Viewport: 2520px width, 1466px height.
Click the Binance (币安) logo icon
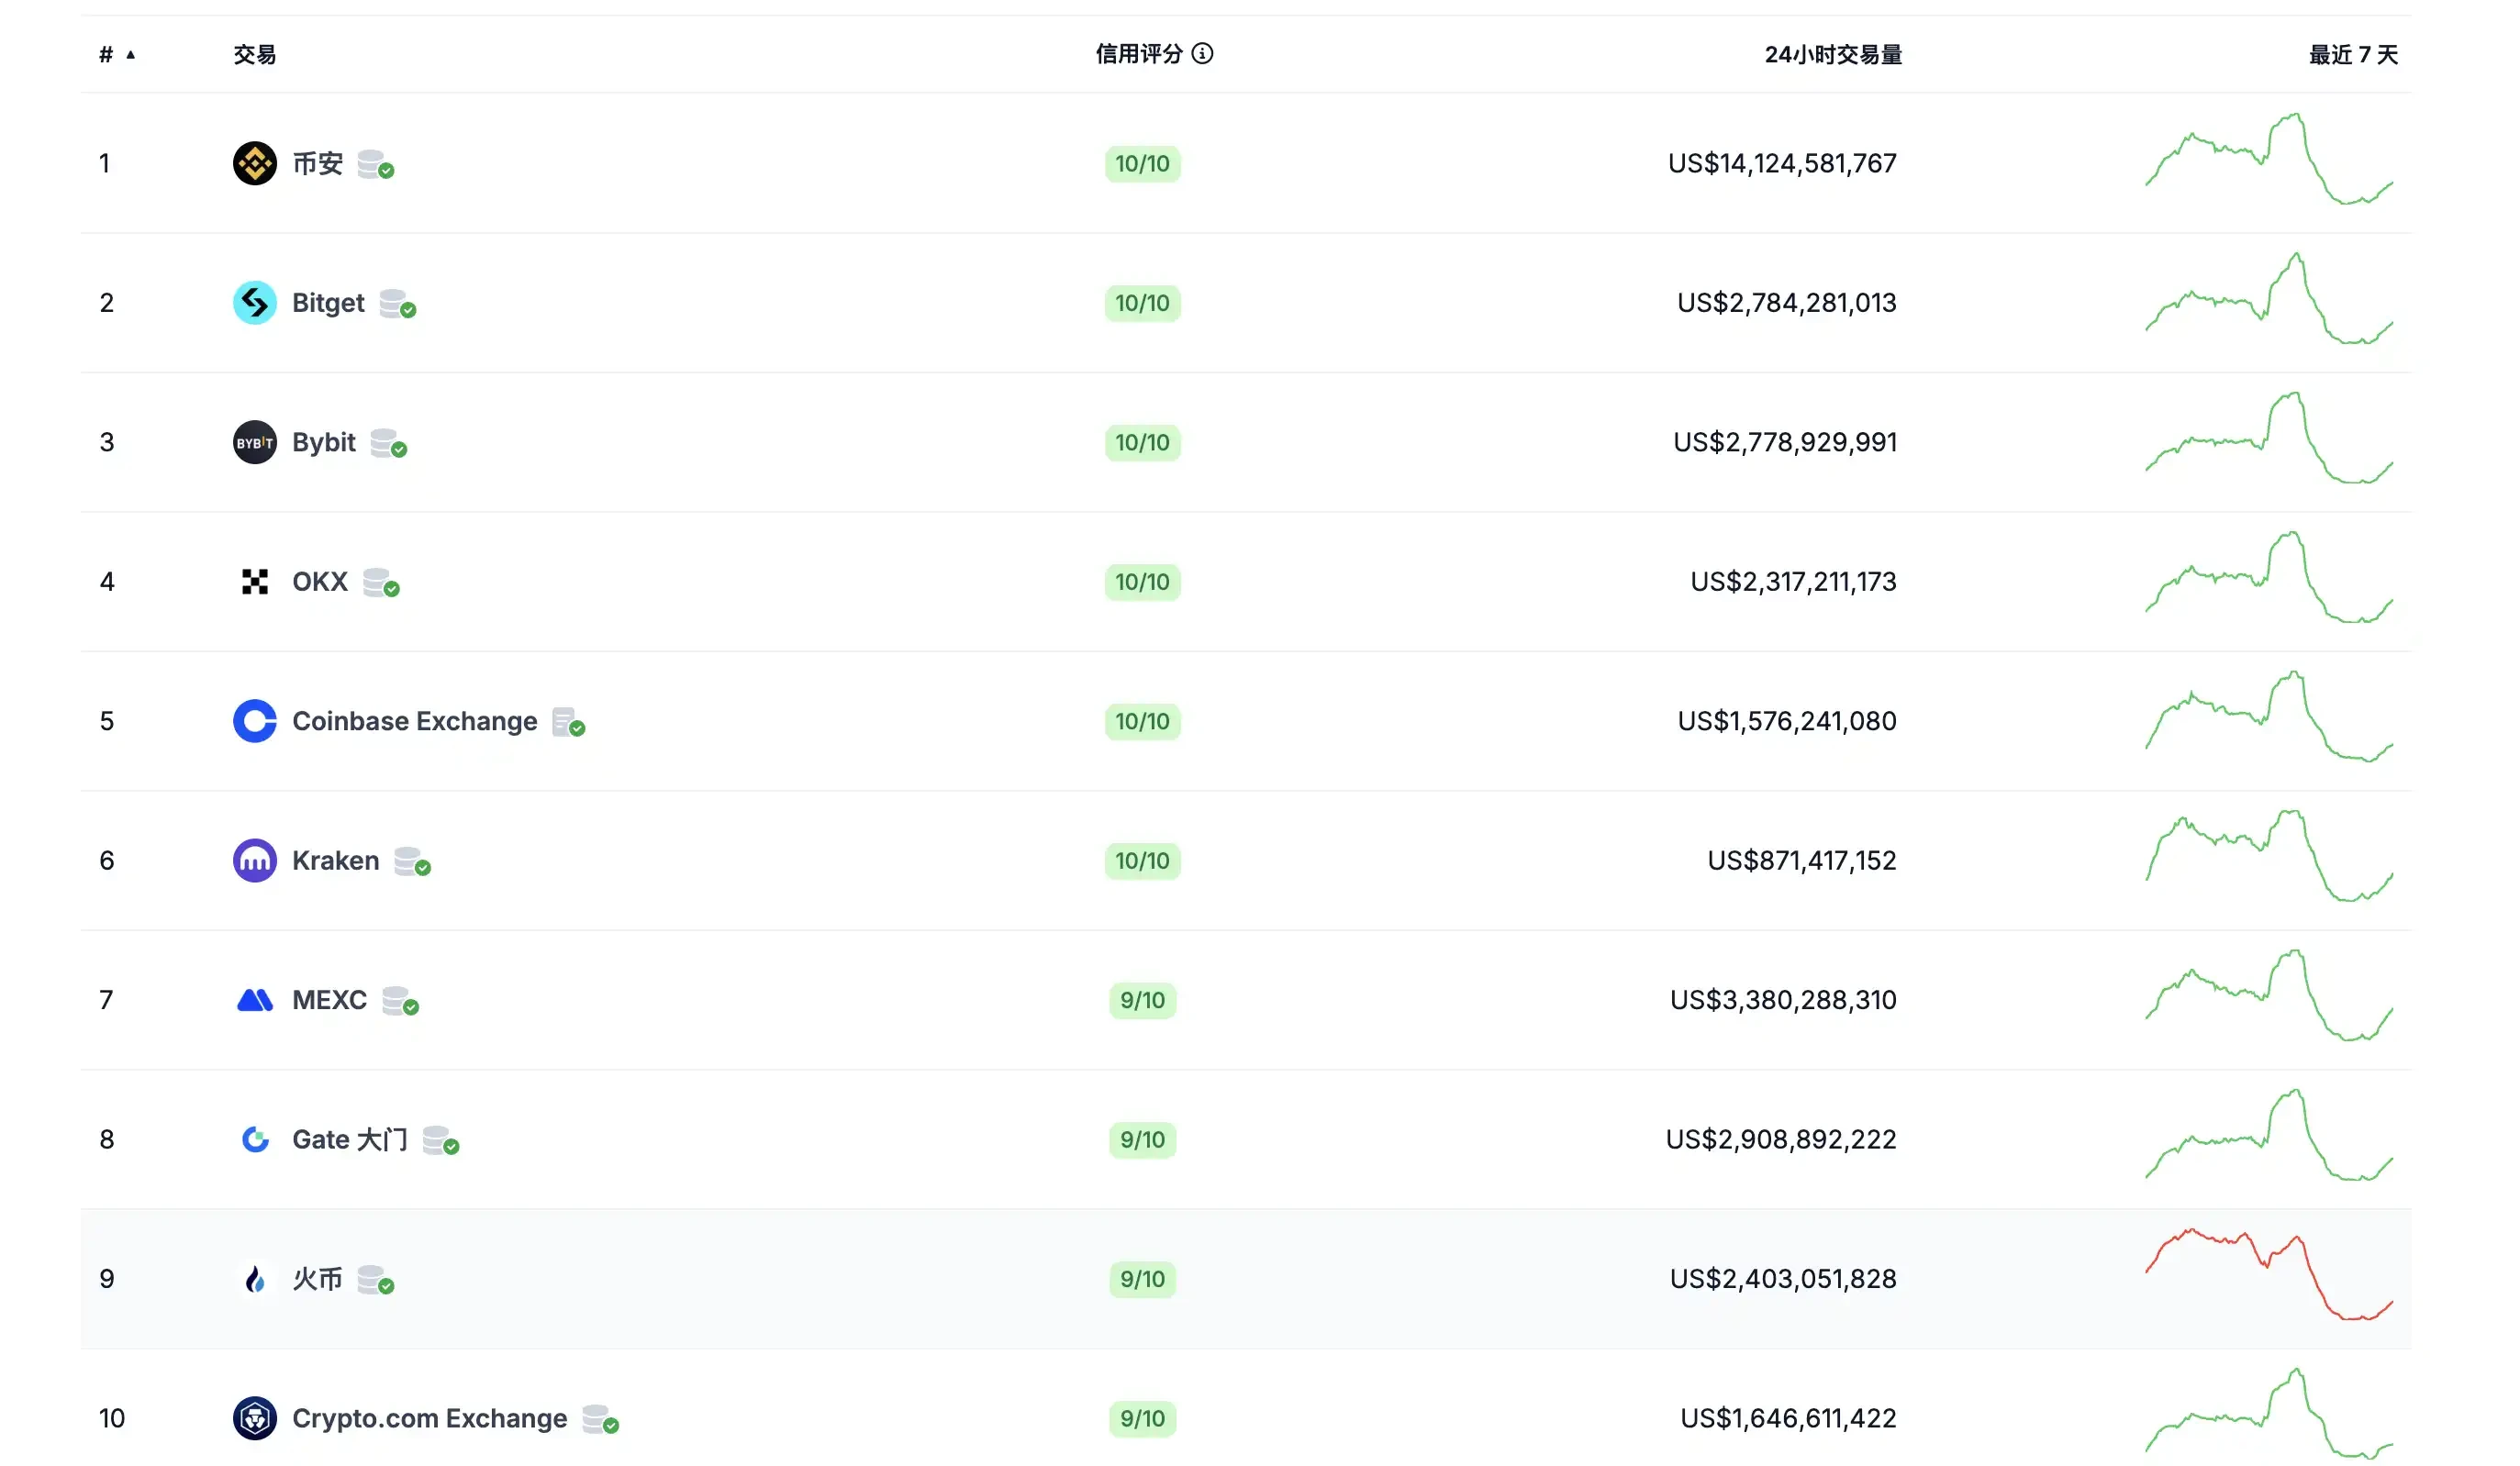pyautogui.click(x=255, y=163)
